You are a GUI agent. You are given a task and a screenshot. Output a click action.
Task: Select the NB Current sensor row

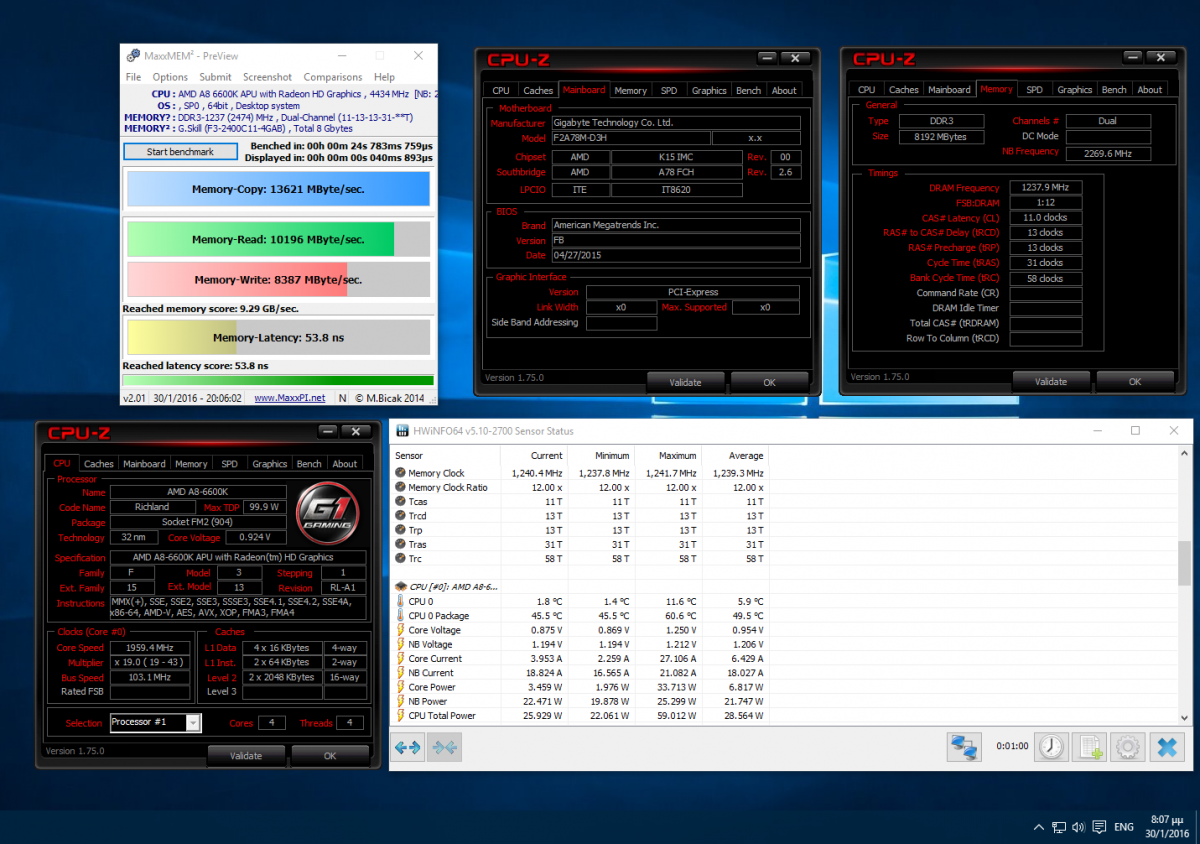pos(580,673)
